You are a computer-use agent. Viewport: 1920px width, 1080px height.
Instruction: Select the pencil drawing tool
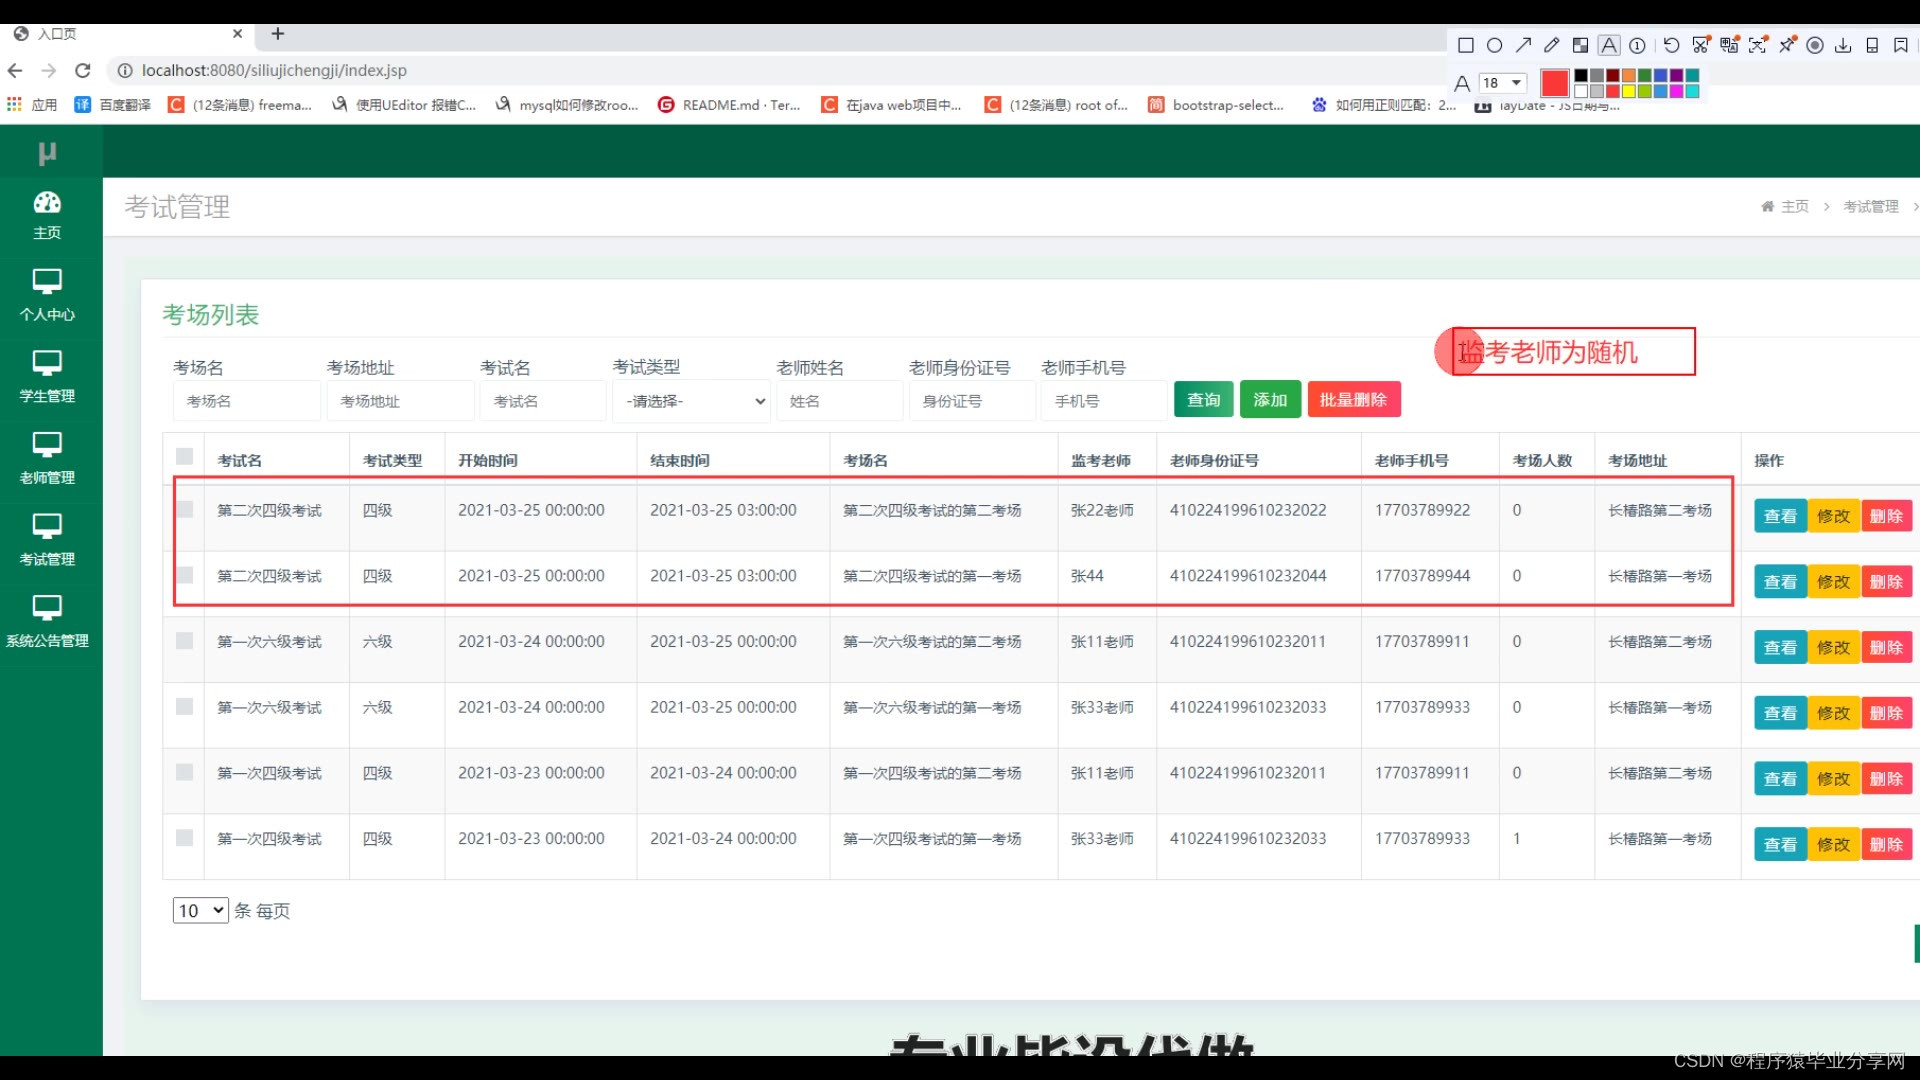pyautogui.click(x=1551, y=45)
